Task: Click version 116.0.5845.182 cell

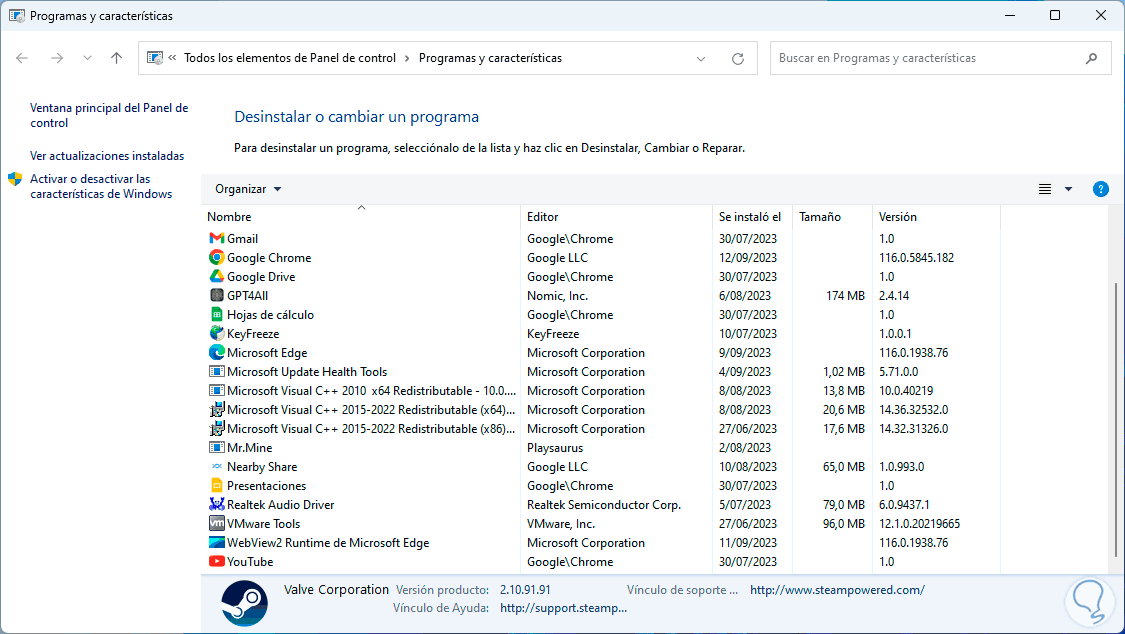Action: [916, 257]
